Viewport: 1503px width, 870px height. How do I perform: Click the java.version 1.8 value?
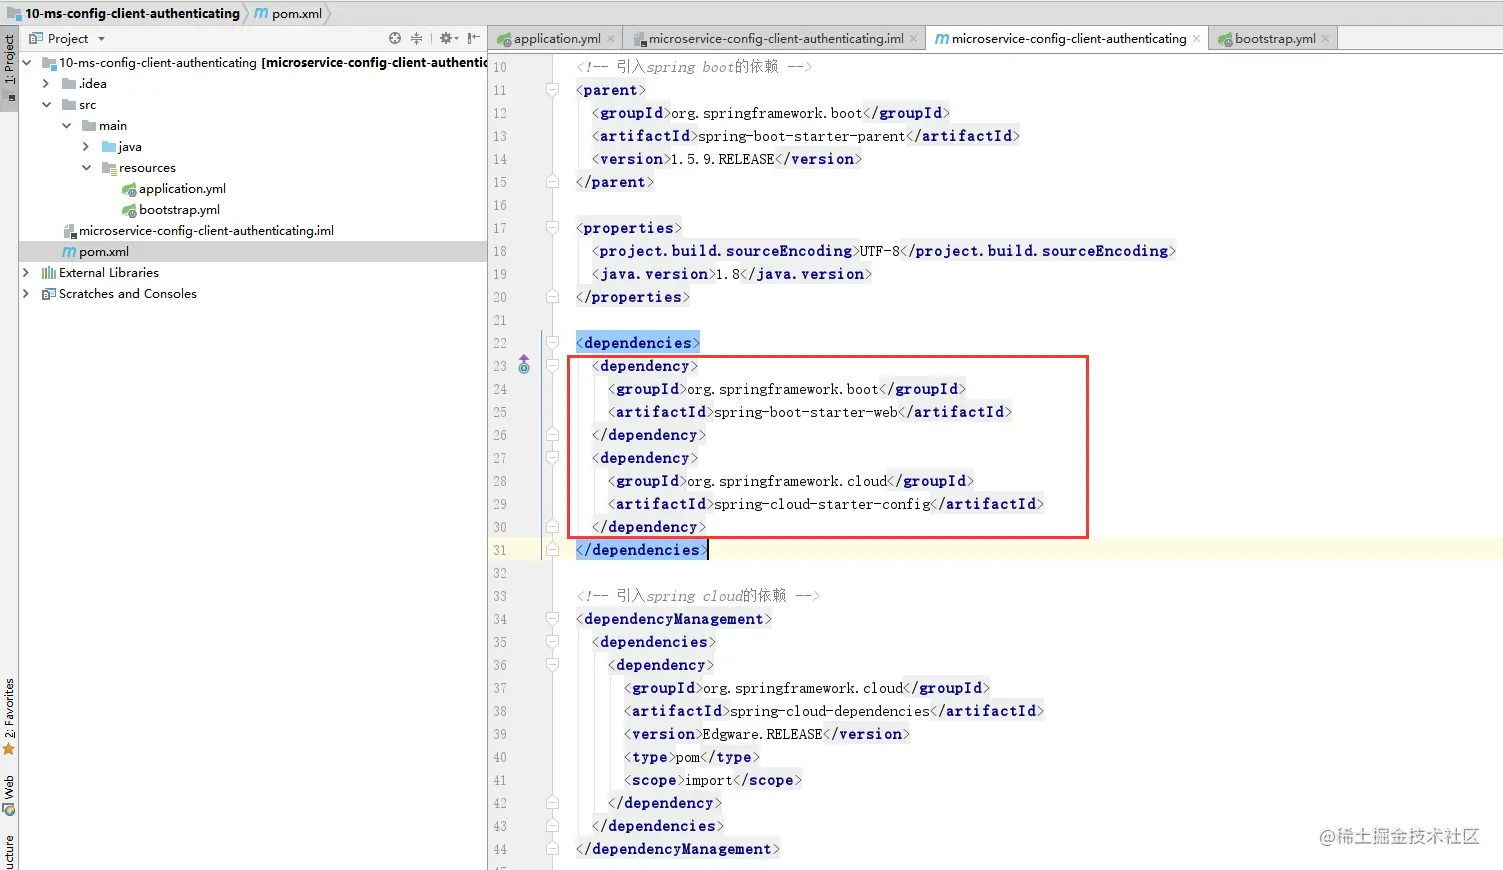click(728, 274)
